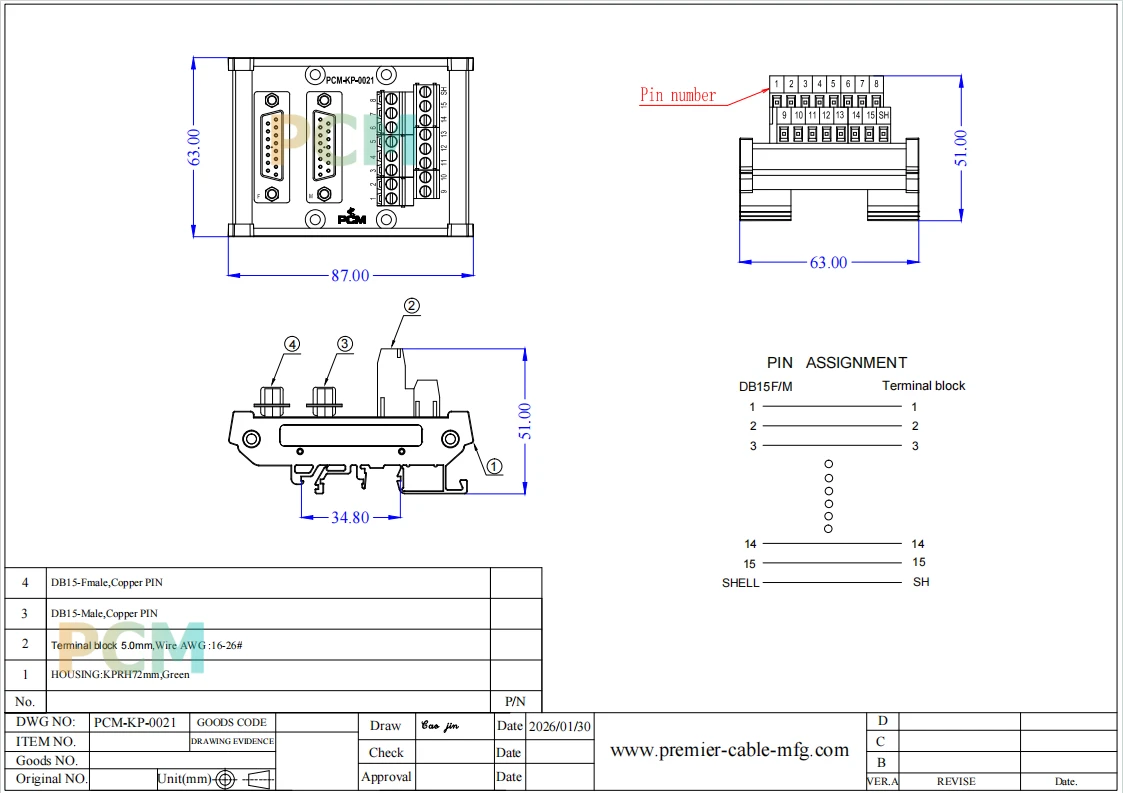Image resolution: width=1123 pixels, height=793 pixels.
Task: Click the PCM watermark in the parts table
Action: 131,648
